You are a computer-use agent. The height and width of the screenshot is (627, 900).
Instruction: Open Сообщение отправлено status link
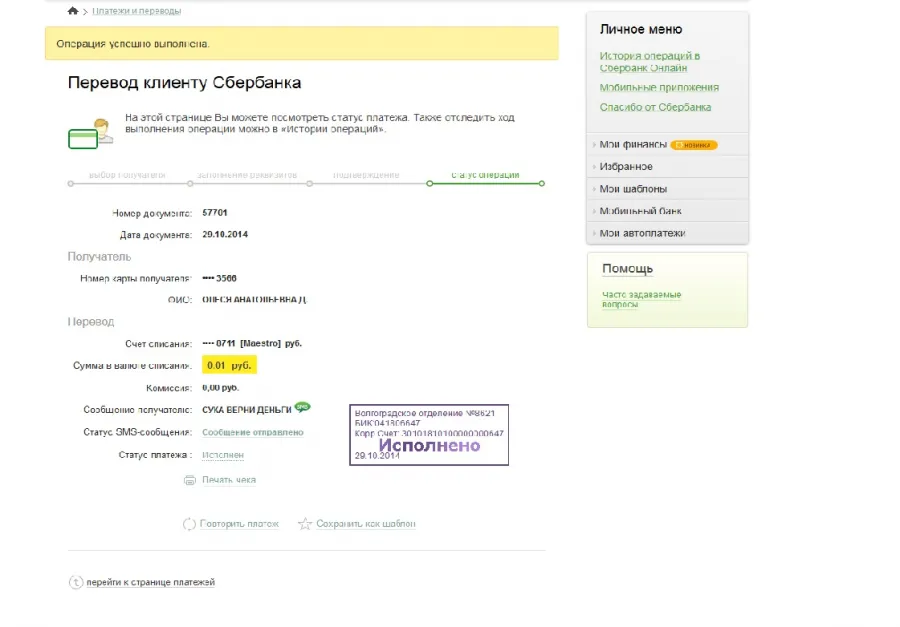click(x=253, y=432)
